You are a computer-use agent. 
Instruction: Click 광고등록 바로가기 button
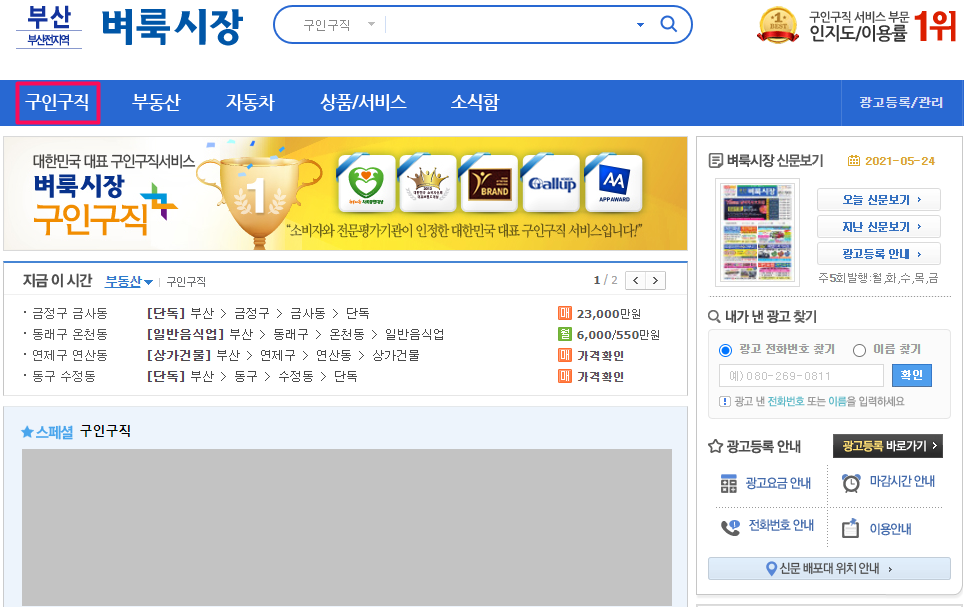click(888, 446)
